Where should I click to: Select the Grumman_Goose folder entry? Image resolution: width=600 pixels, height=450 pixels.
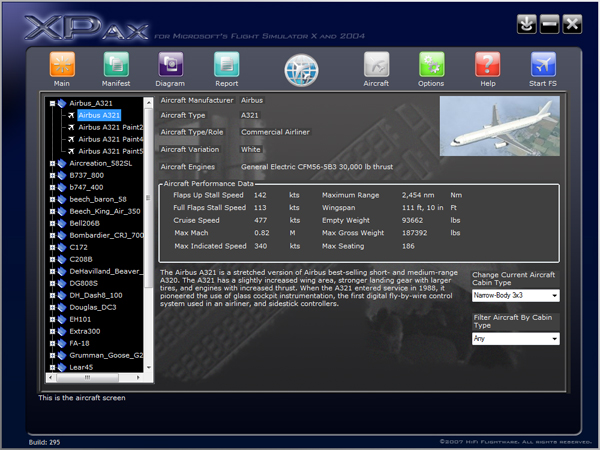[x=106, y=355]
